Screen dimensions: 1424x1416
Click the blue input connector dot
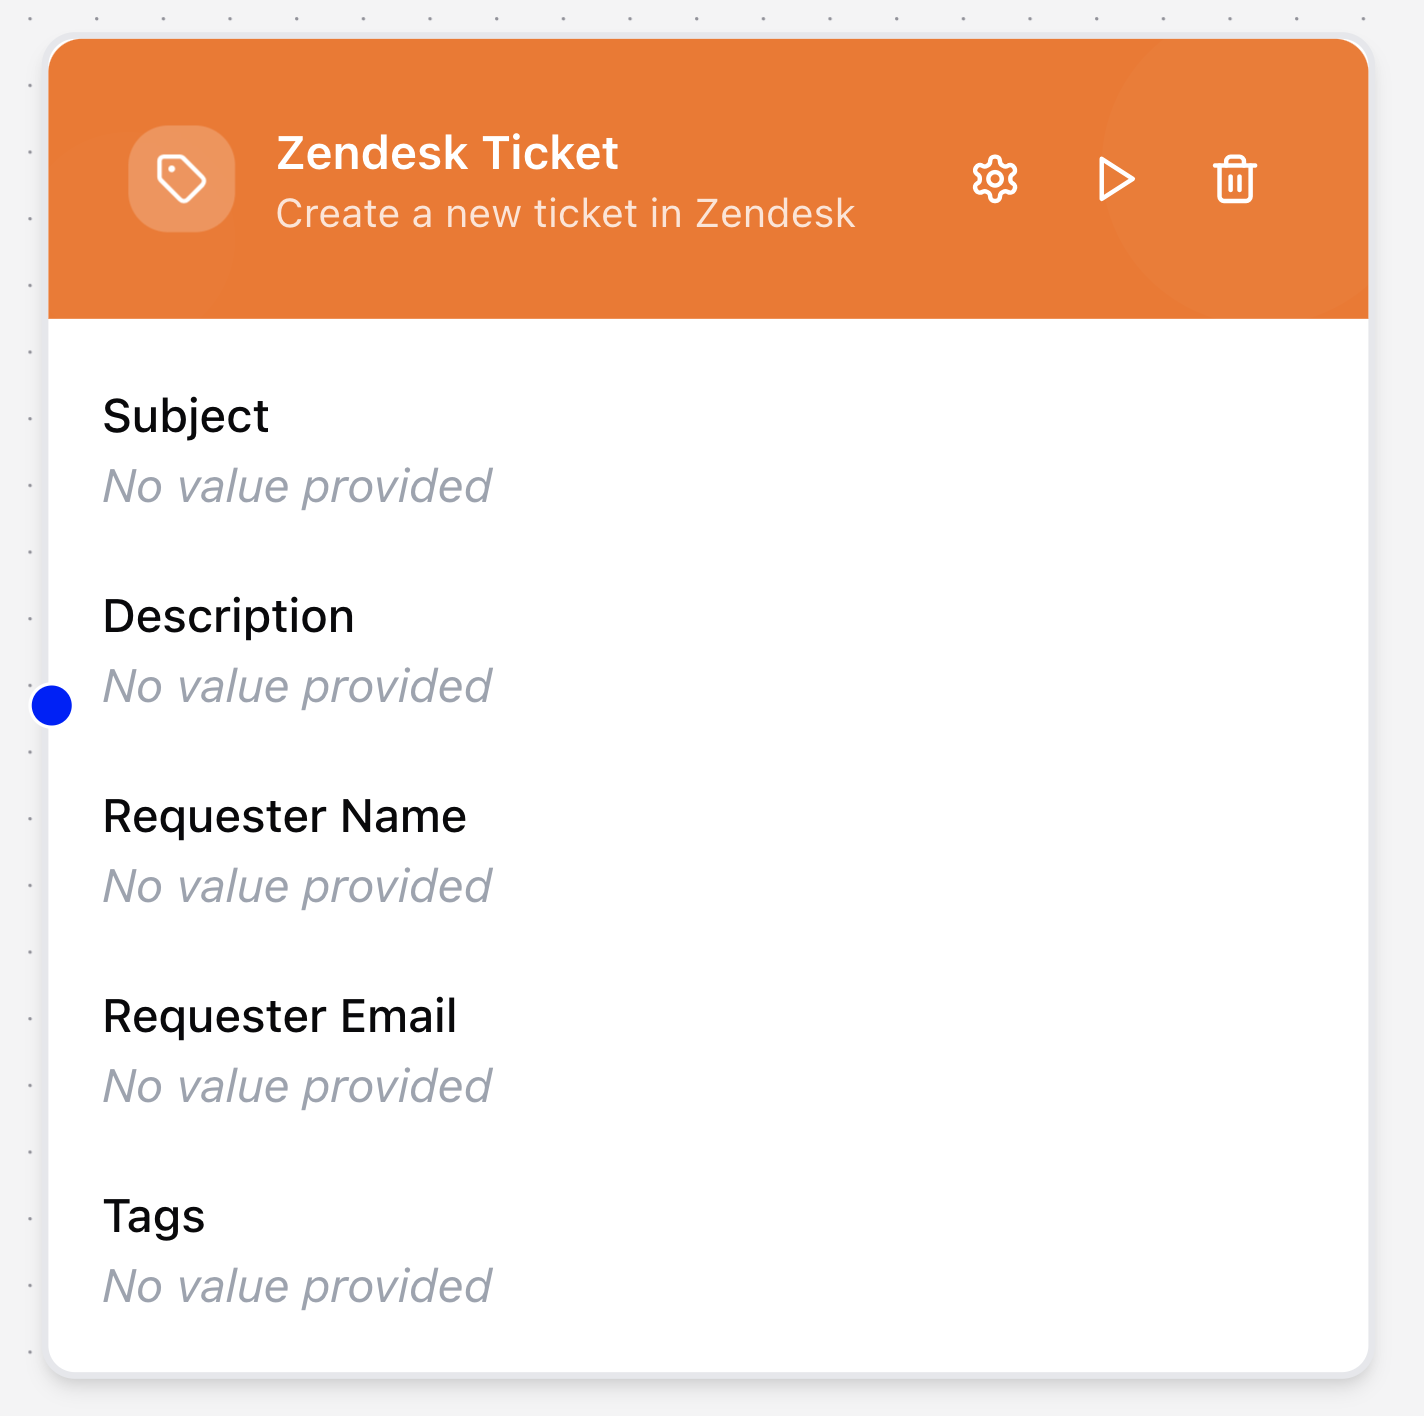(52, 705)
